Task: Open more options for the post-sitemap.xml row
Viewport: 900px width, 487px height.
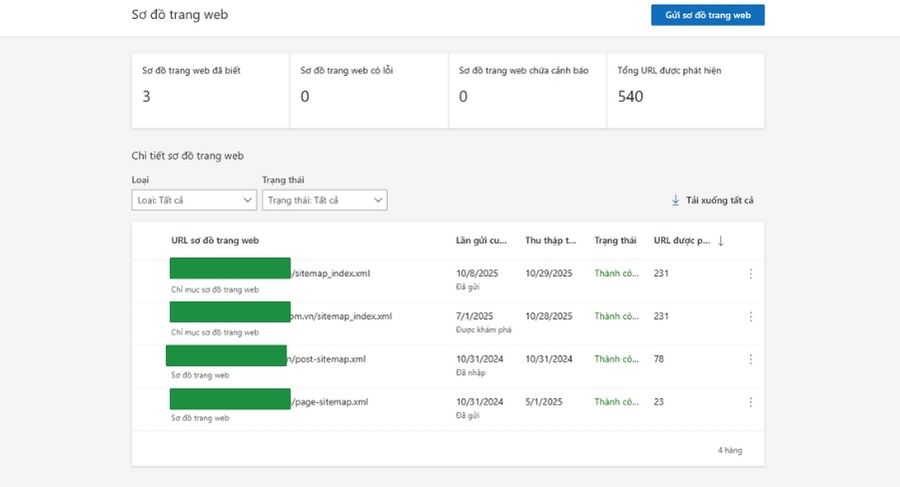Action: [x=750, y=360]
